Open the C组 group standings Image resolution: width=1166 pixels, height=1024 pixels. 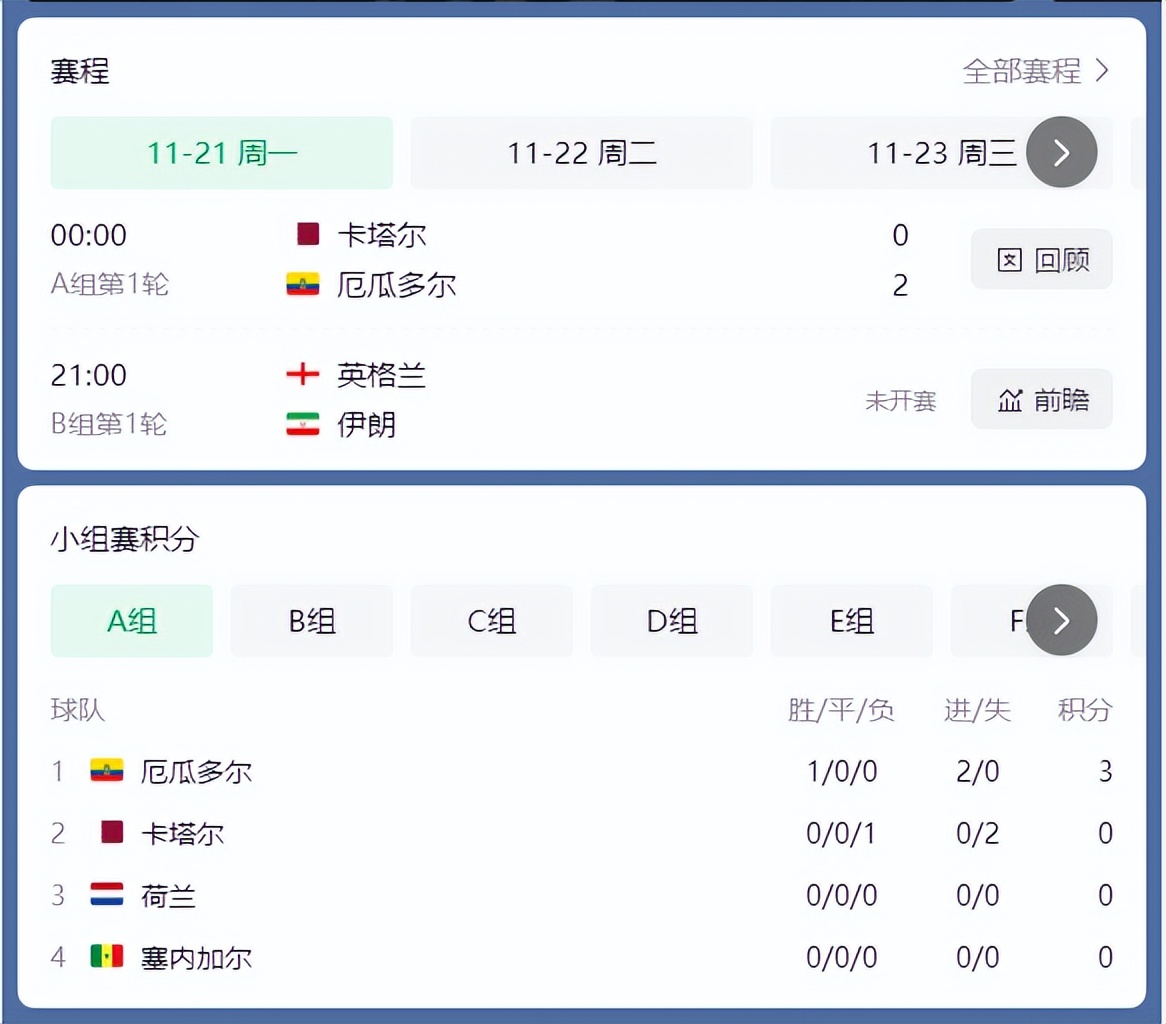pyautogui.click(x=491, y=620)
